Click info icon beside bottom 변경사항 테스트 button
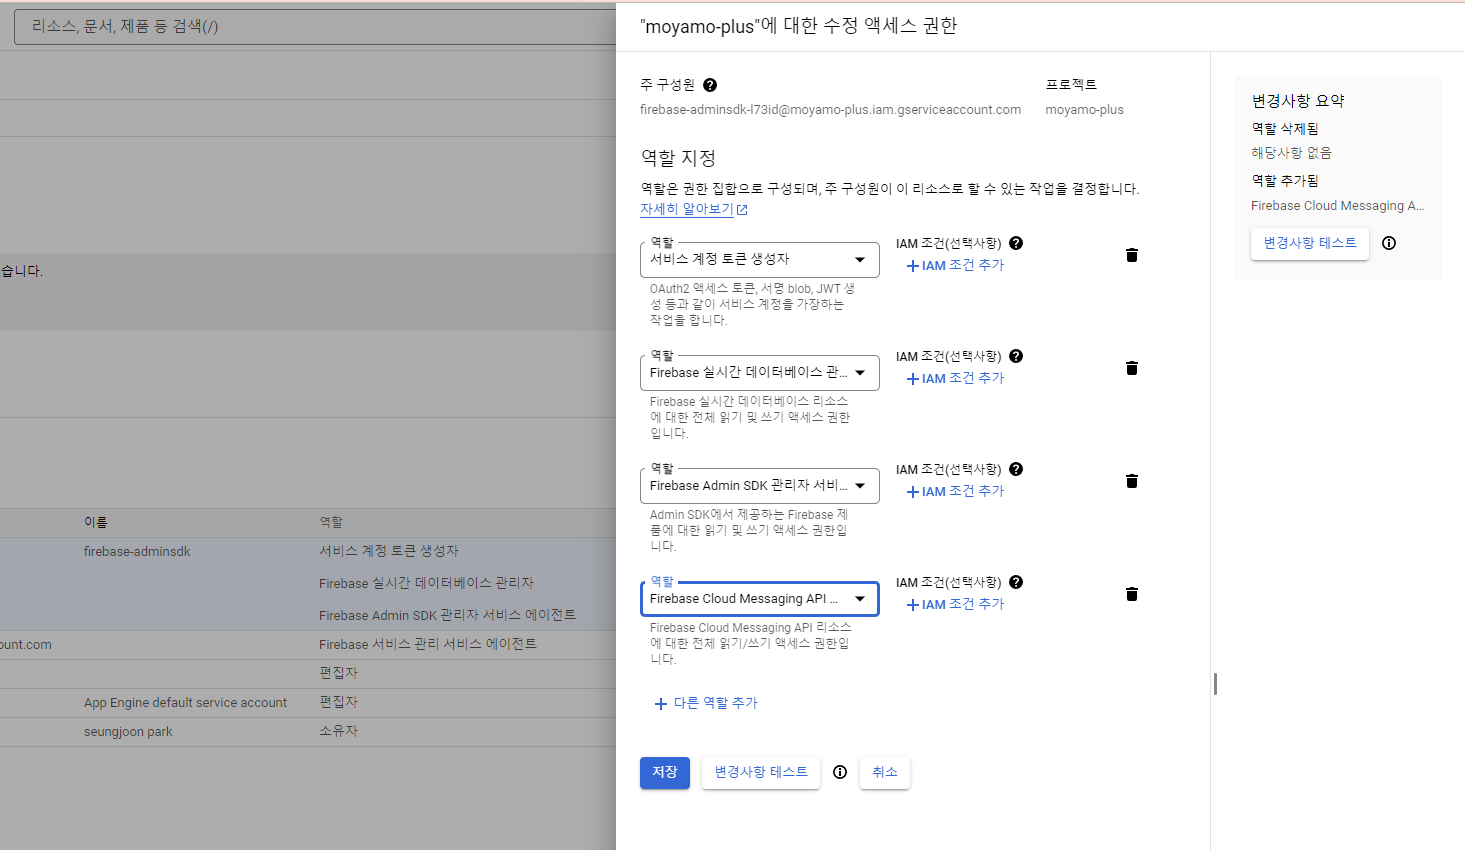Screen dimensions: 1465x850 coord(840,772)
